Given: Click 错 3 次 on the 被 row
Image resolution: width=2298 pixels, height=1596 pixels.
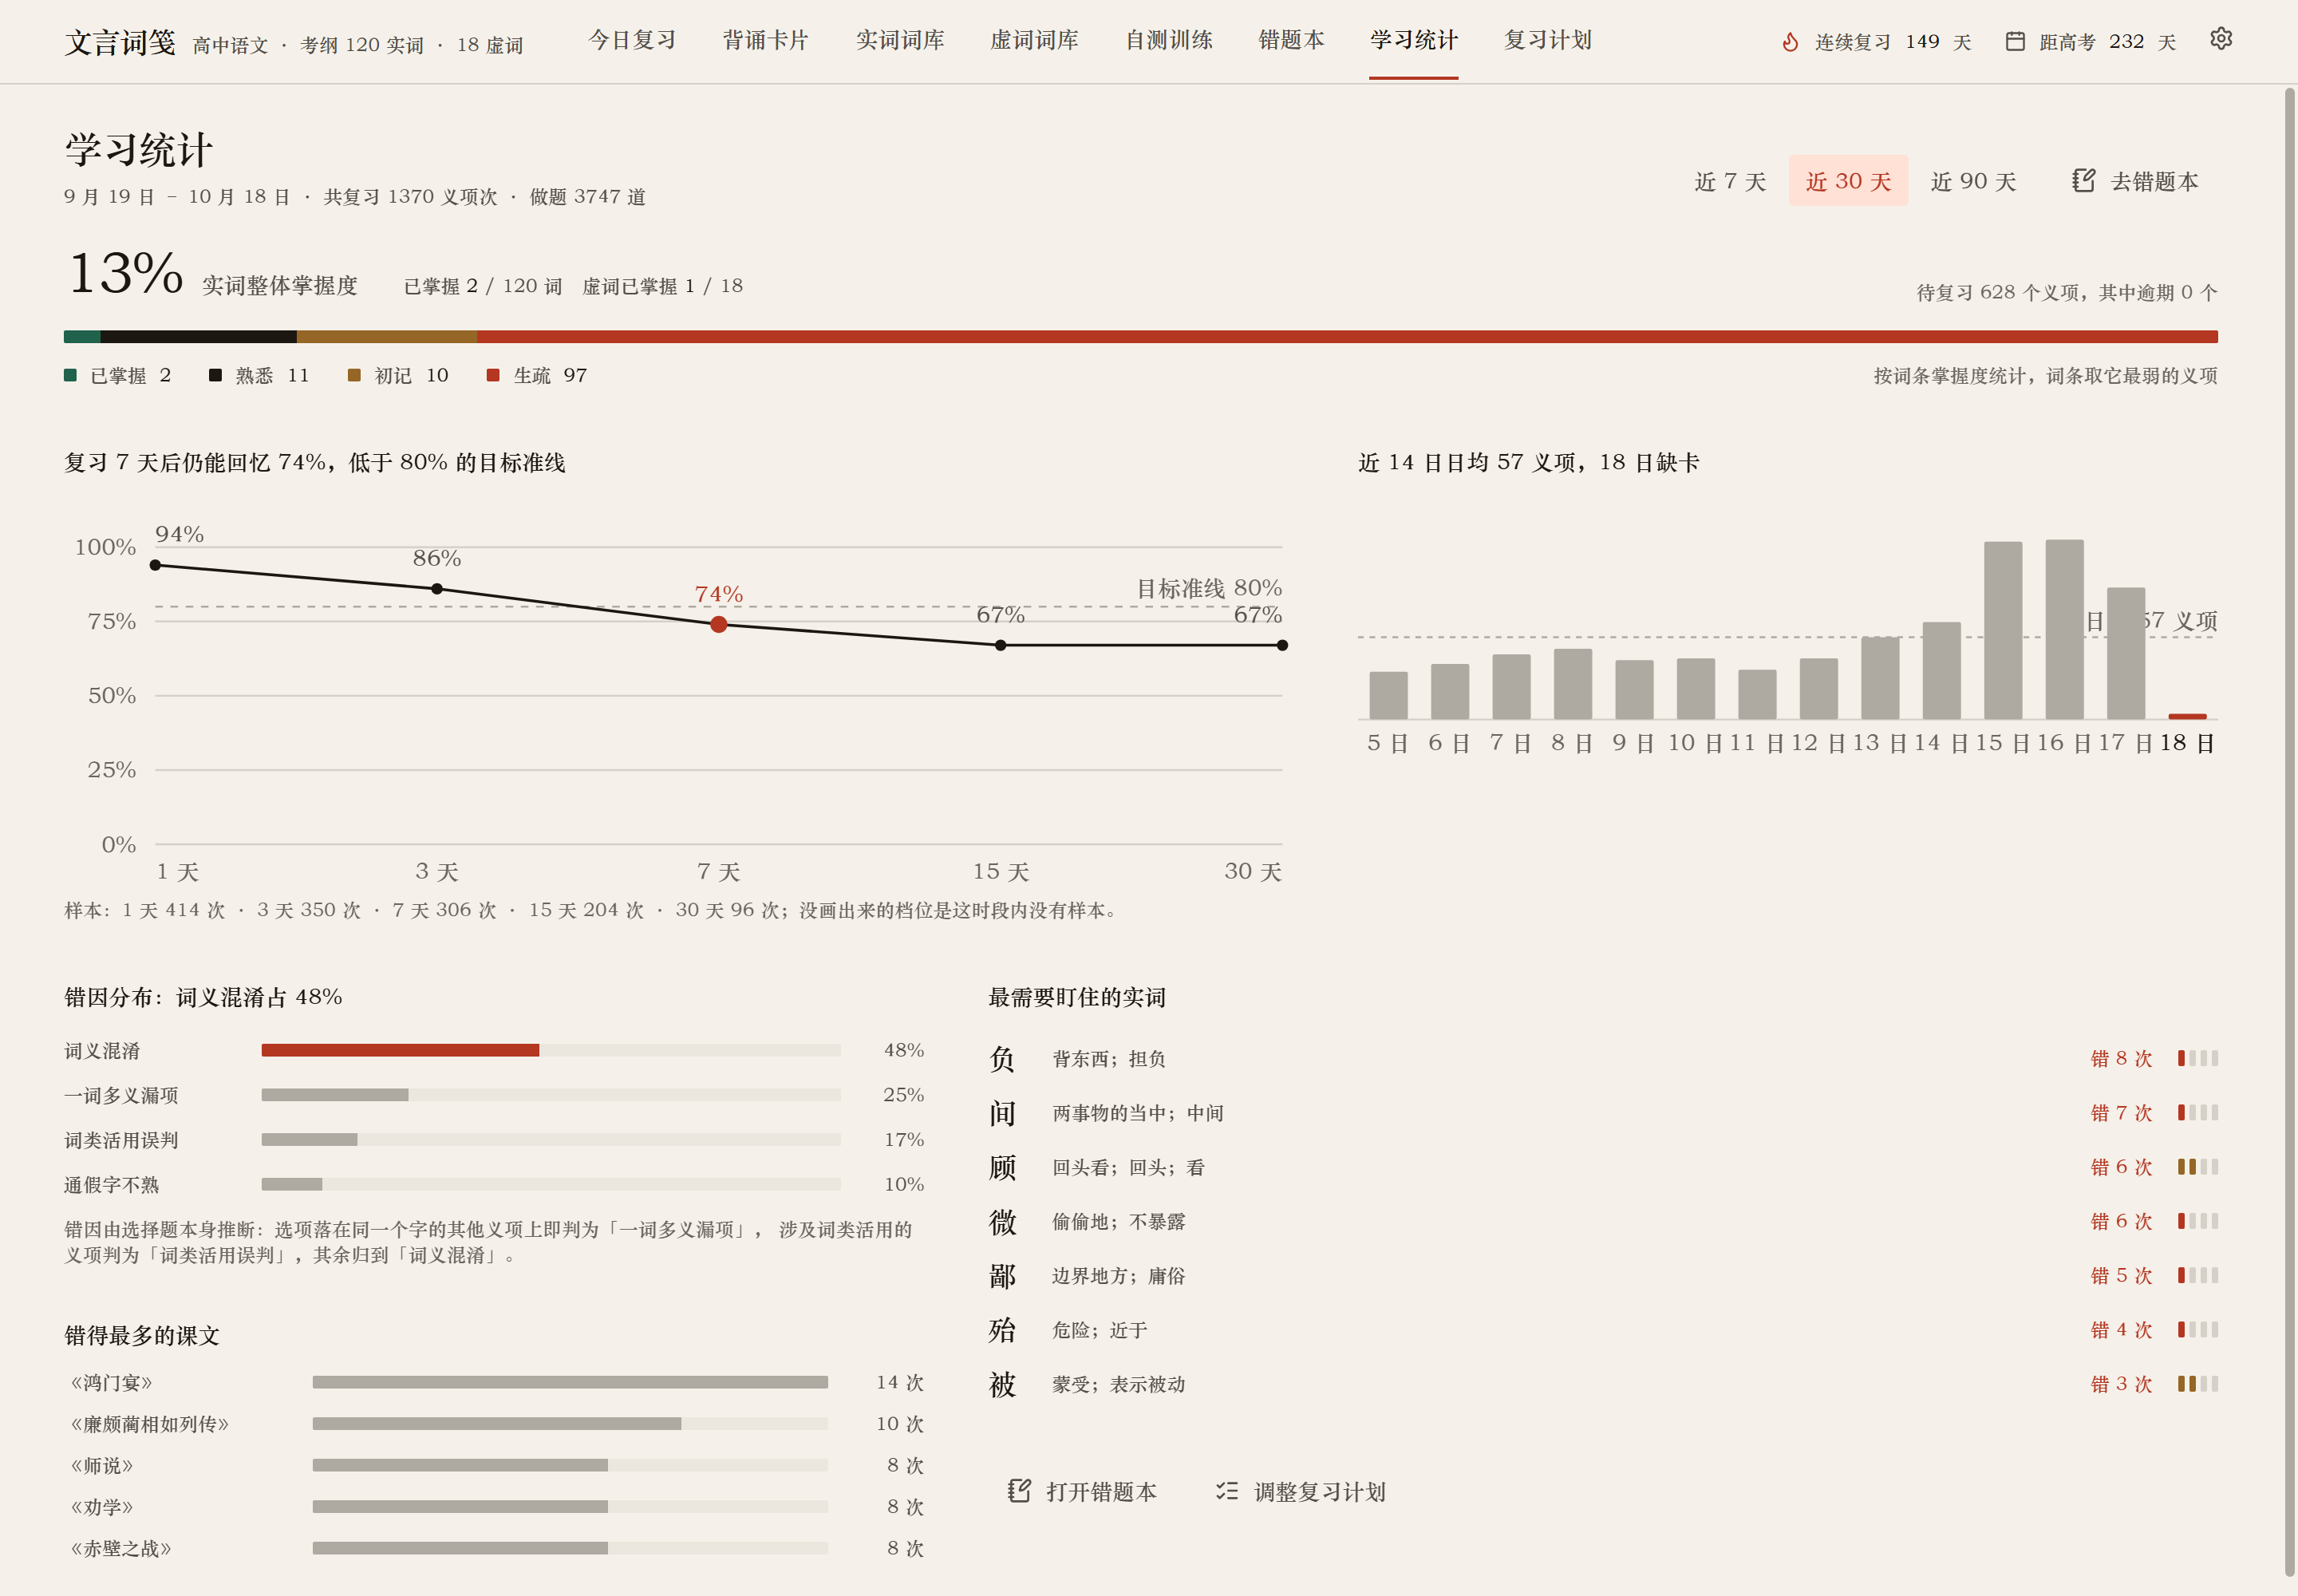Looking at the screenshot, I should (x=2121, y=1384).
